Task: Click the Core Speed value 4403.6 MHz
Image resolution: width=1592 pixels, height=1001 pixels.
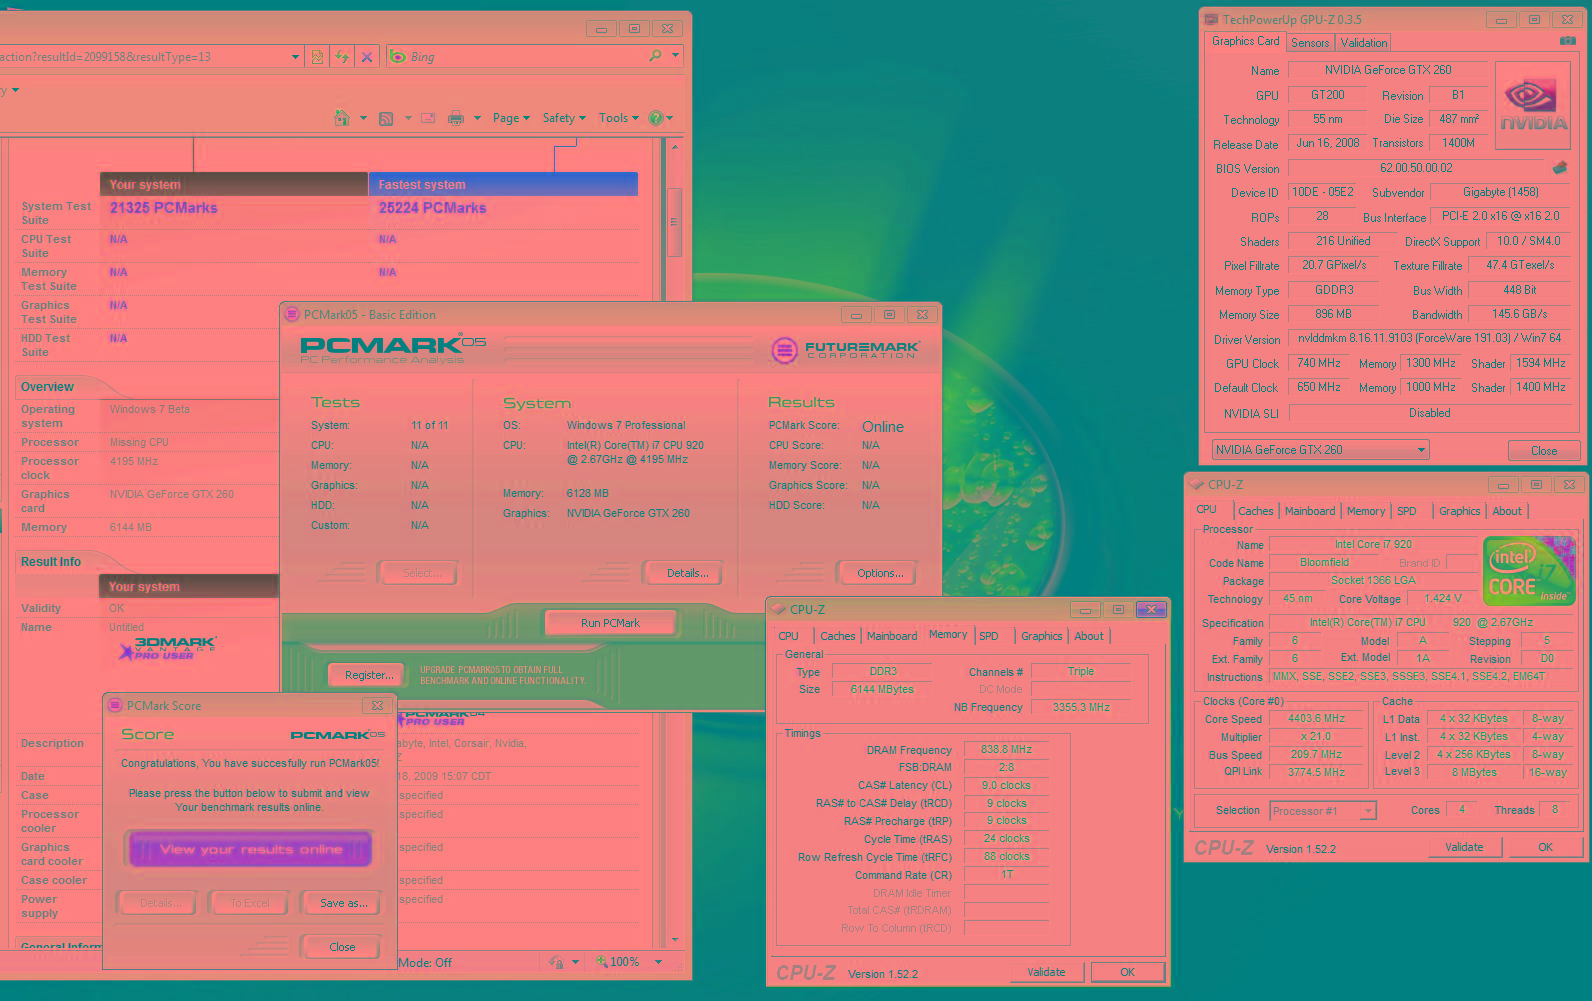Action: 1316,719
